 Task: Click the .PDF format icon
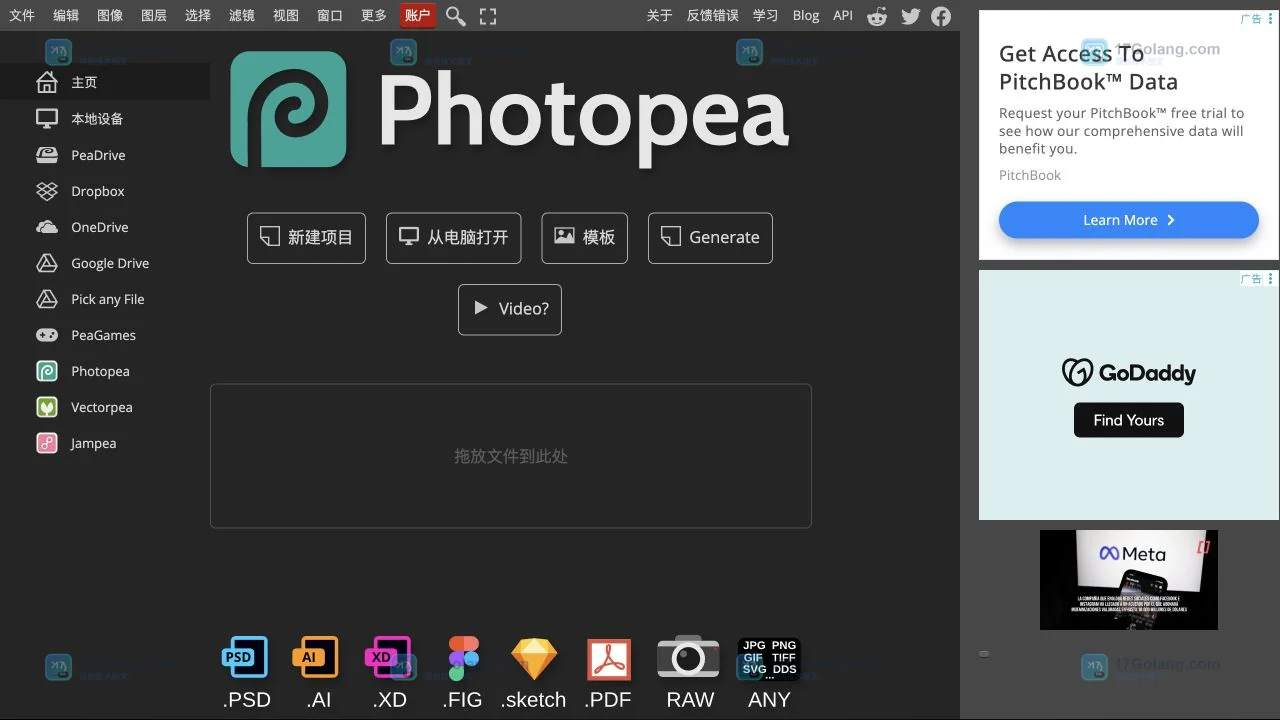(609, 659)
